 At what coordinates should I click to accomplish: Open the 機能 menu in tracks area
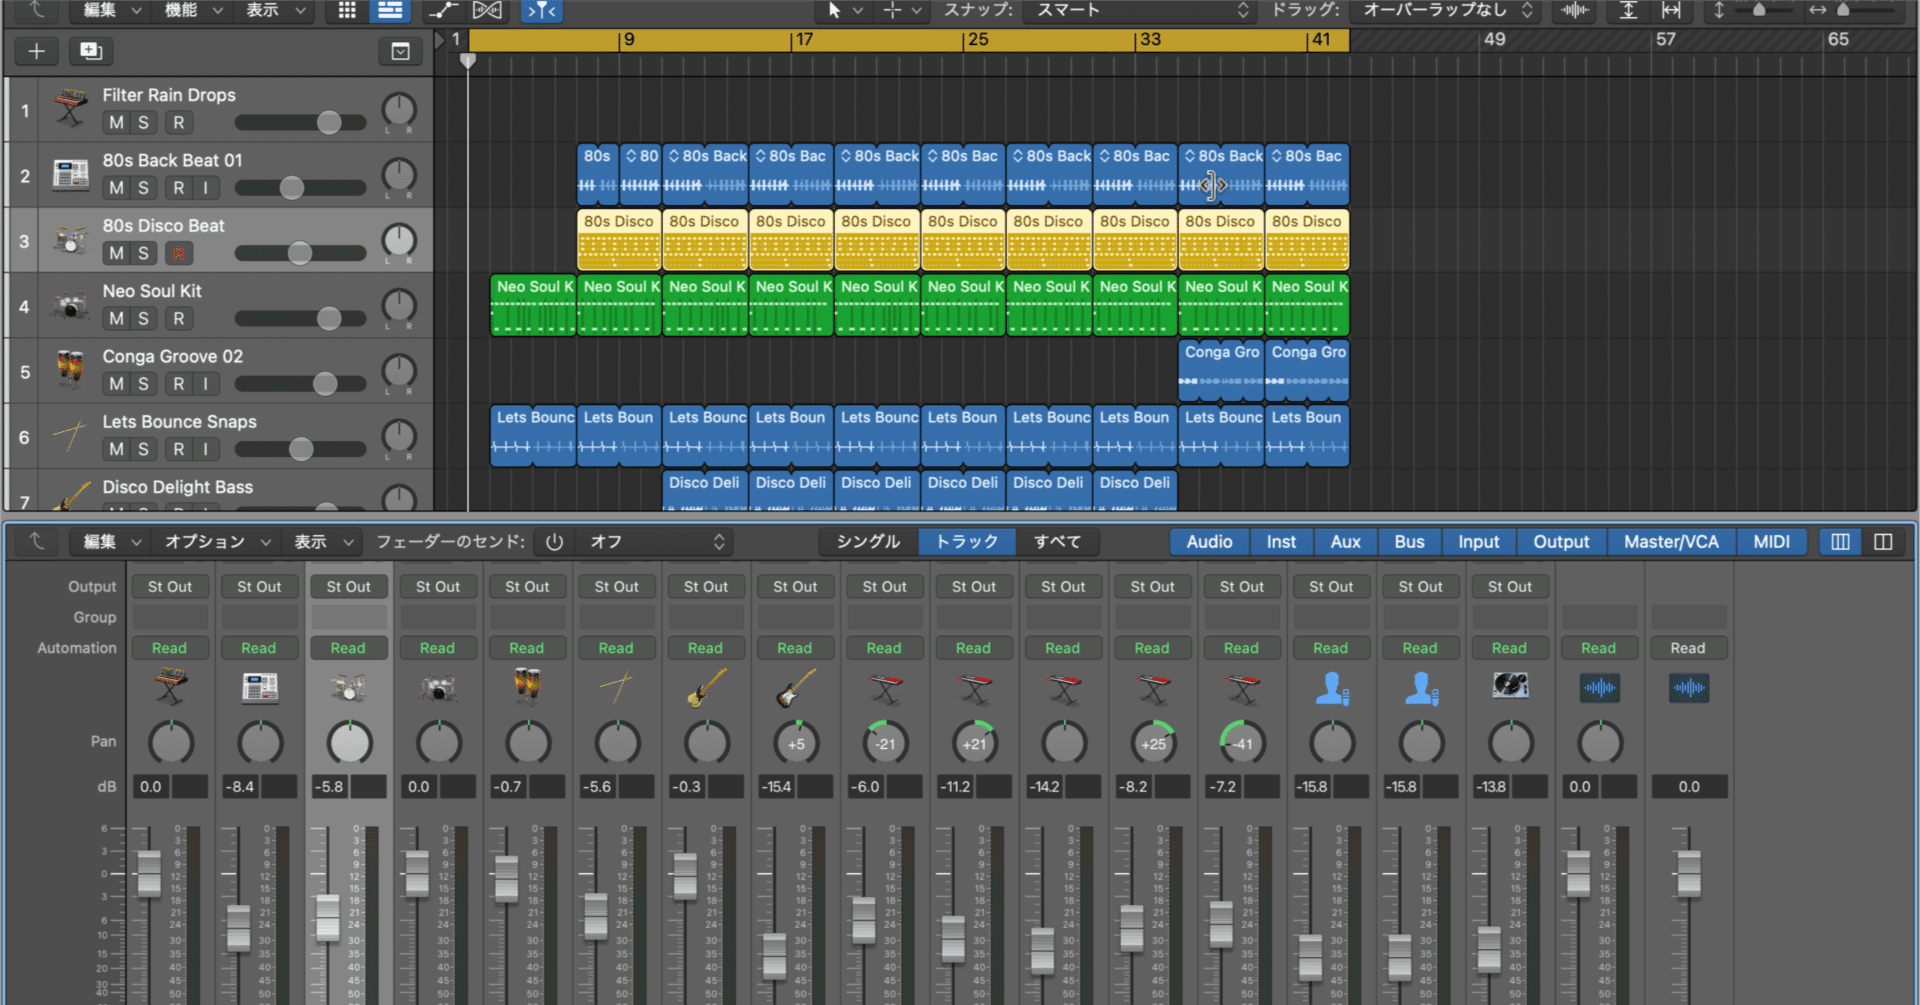pos(194,10)
